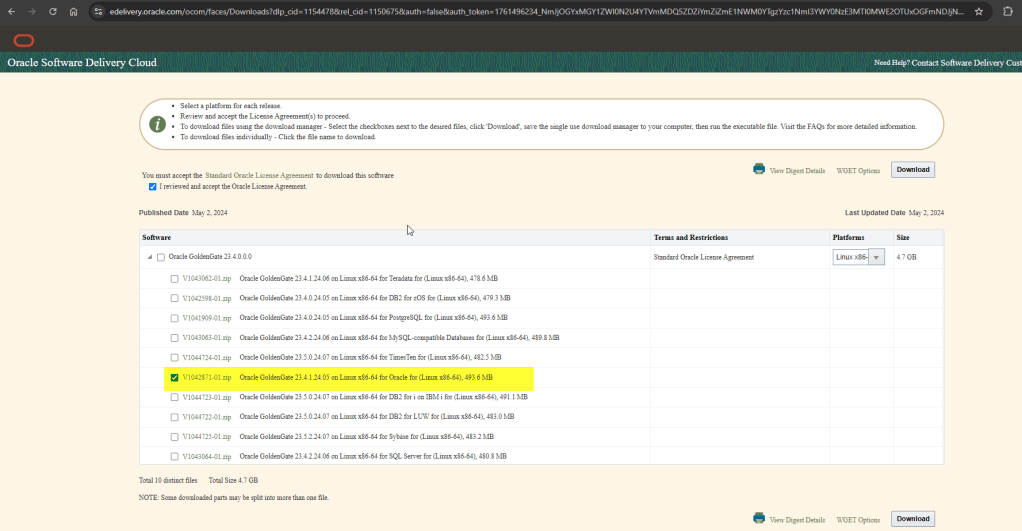Download the V1041909-01.zip PostgreSQL file link

click(207, 318)
